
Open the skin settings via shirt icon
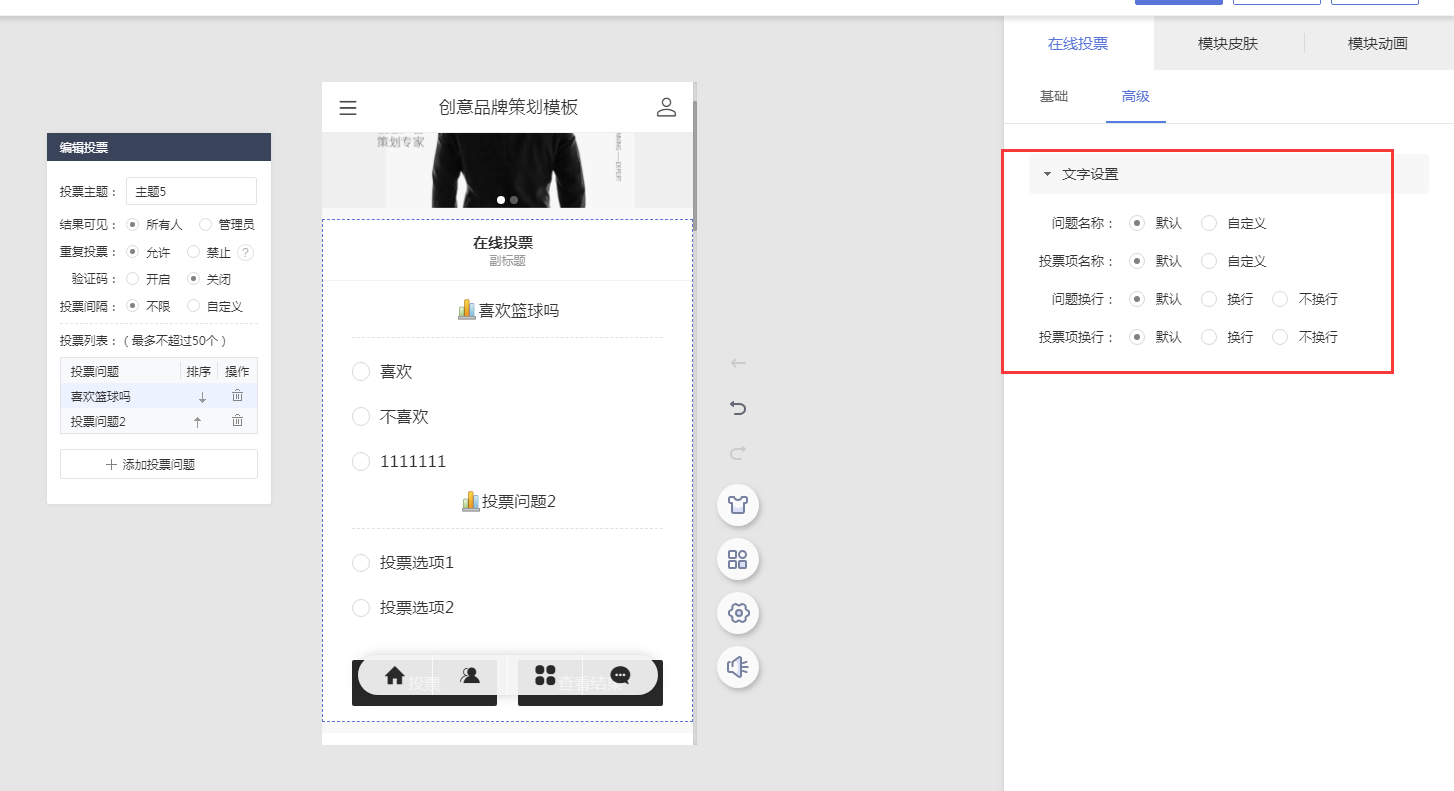[738, 505]
